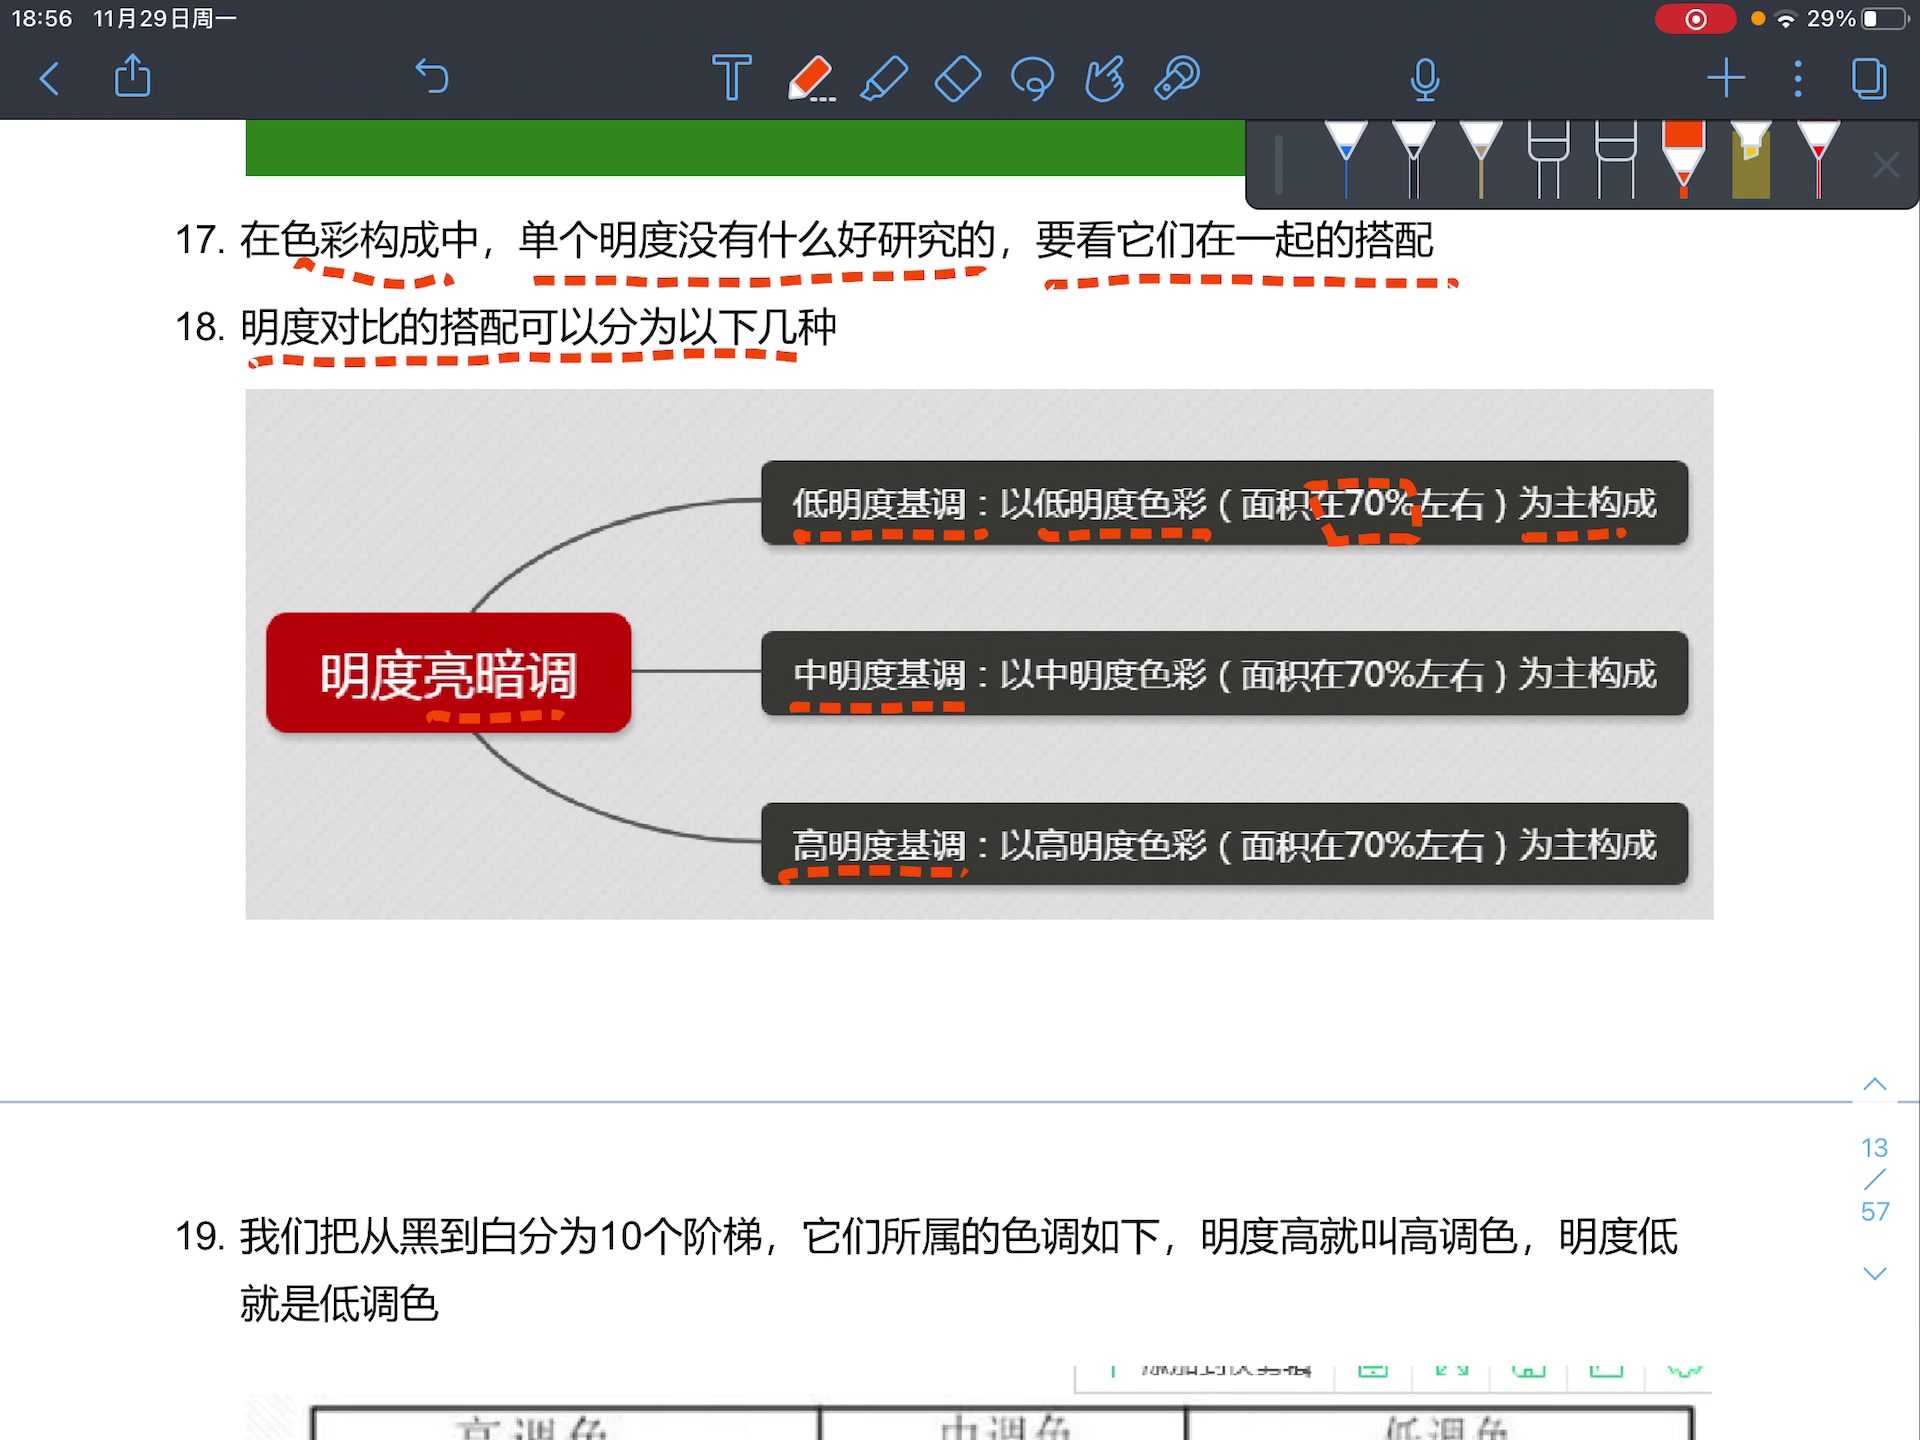1920x1440 pixels.
Task: Go back with the left chevron
Action: (49, 78)
